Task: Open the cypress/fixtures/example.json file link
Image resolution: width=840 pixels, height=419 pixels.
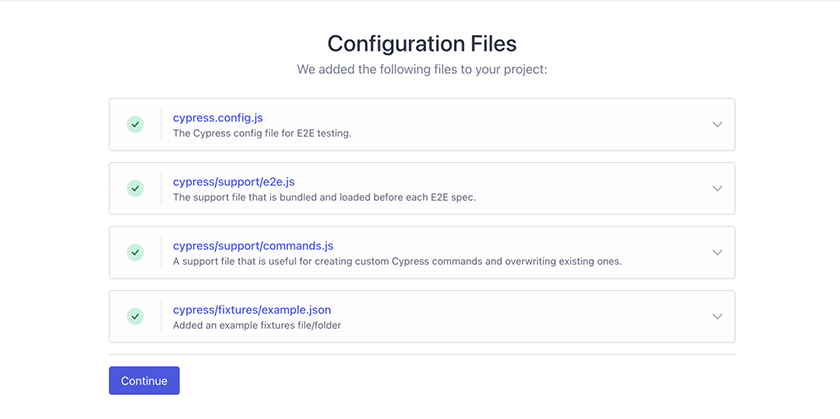Action: tap(252, 310)
